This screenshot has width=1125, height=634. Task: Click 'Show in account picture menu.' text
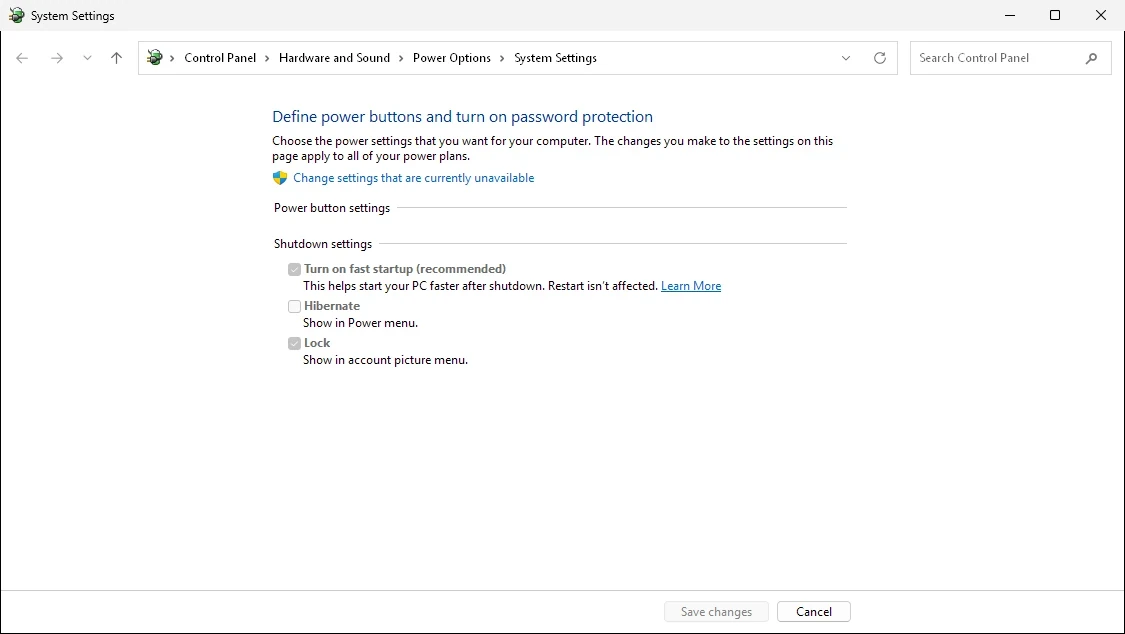pos(385,360)
